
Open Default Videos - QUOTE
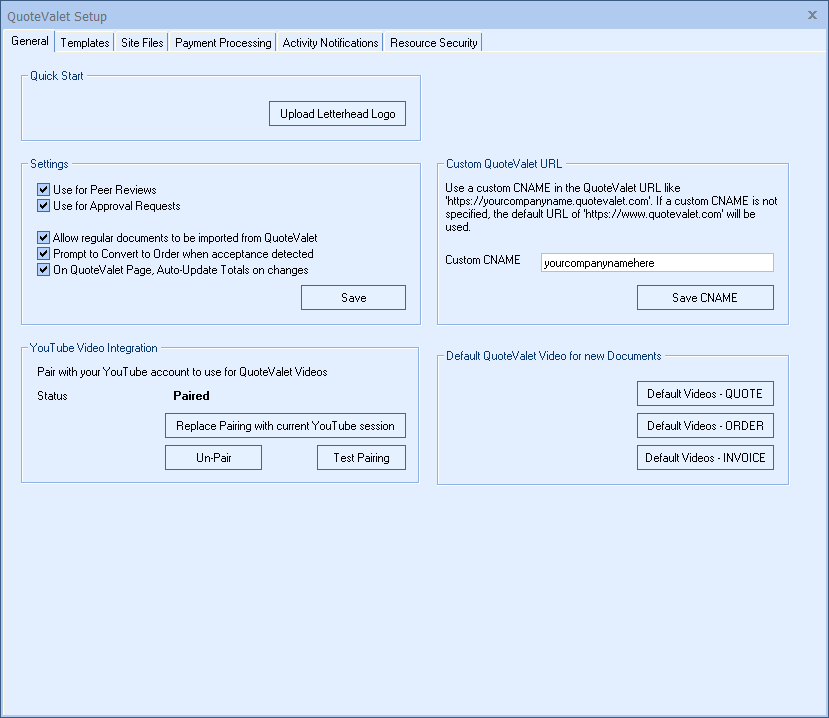705,393
